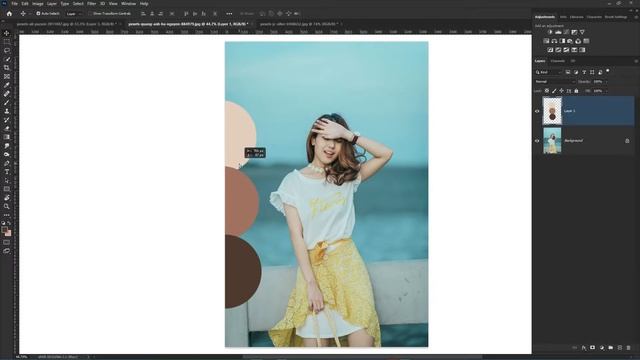
Task: Select the Clone Stamp tool
Action: [x=7, y=111]
